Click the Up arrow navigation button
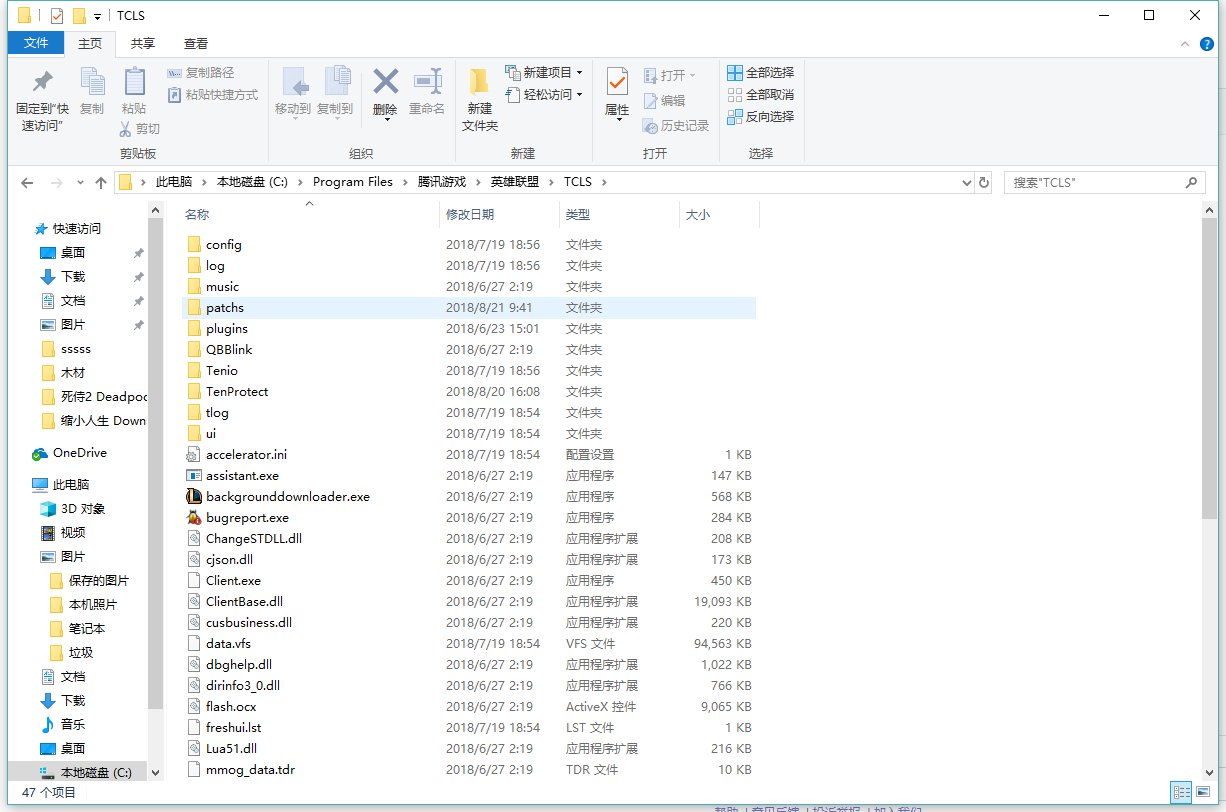1226x812 pixels. coord(100,183)
